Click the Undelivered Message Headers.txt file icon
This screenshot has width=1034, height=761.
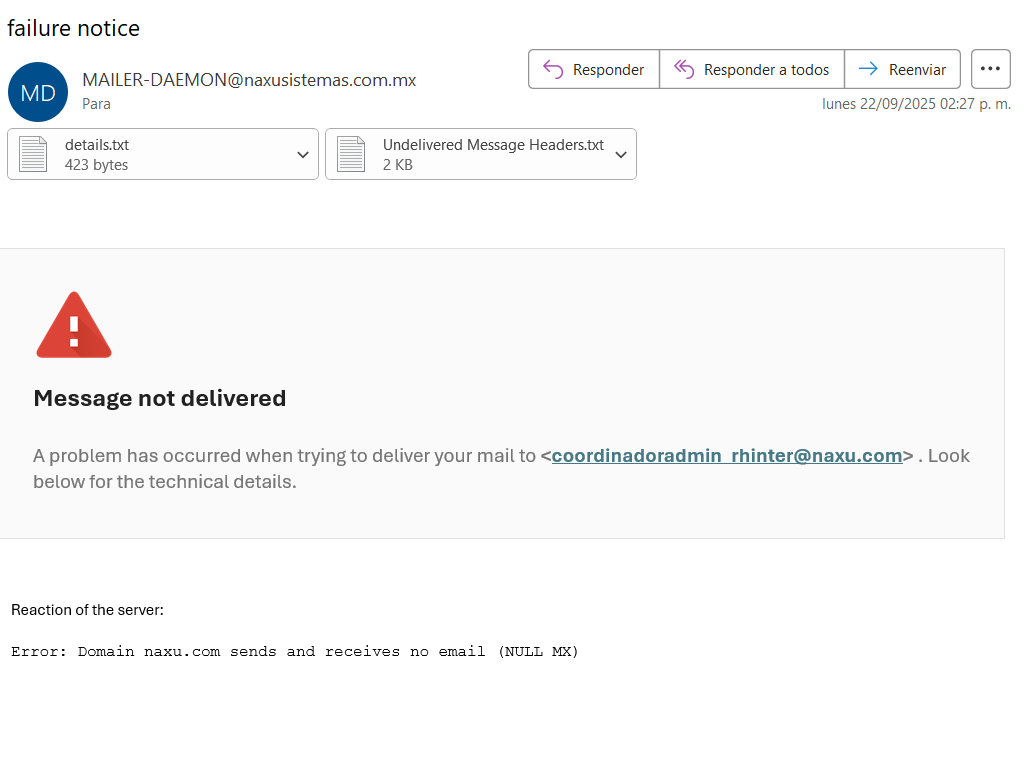pos(351,154)
